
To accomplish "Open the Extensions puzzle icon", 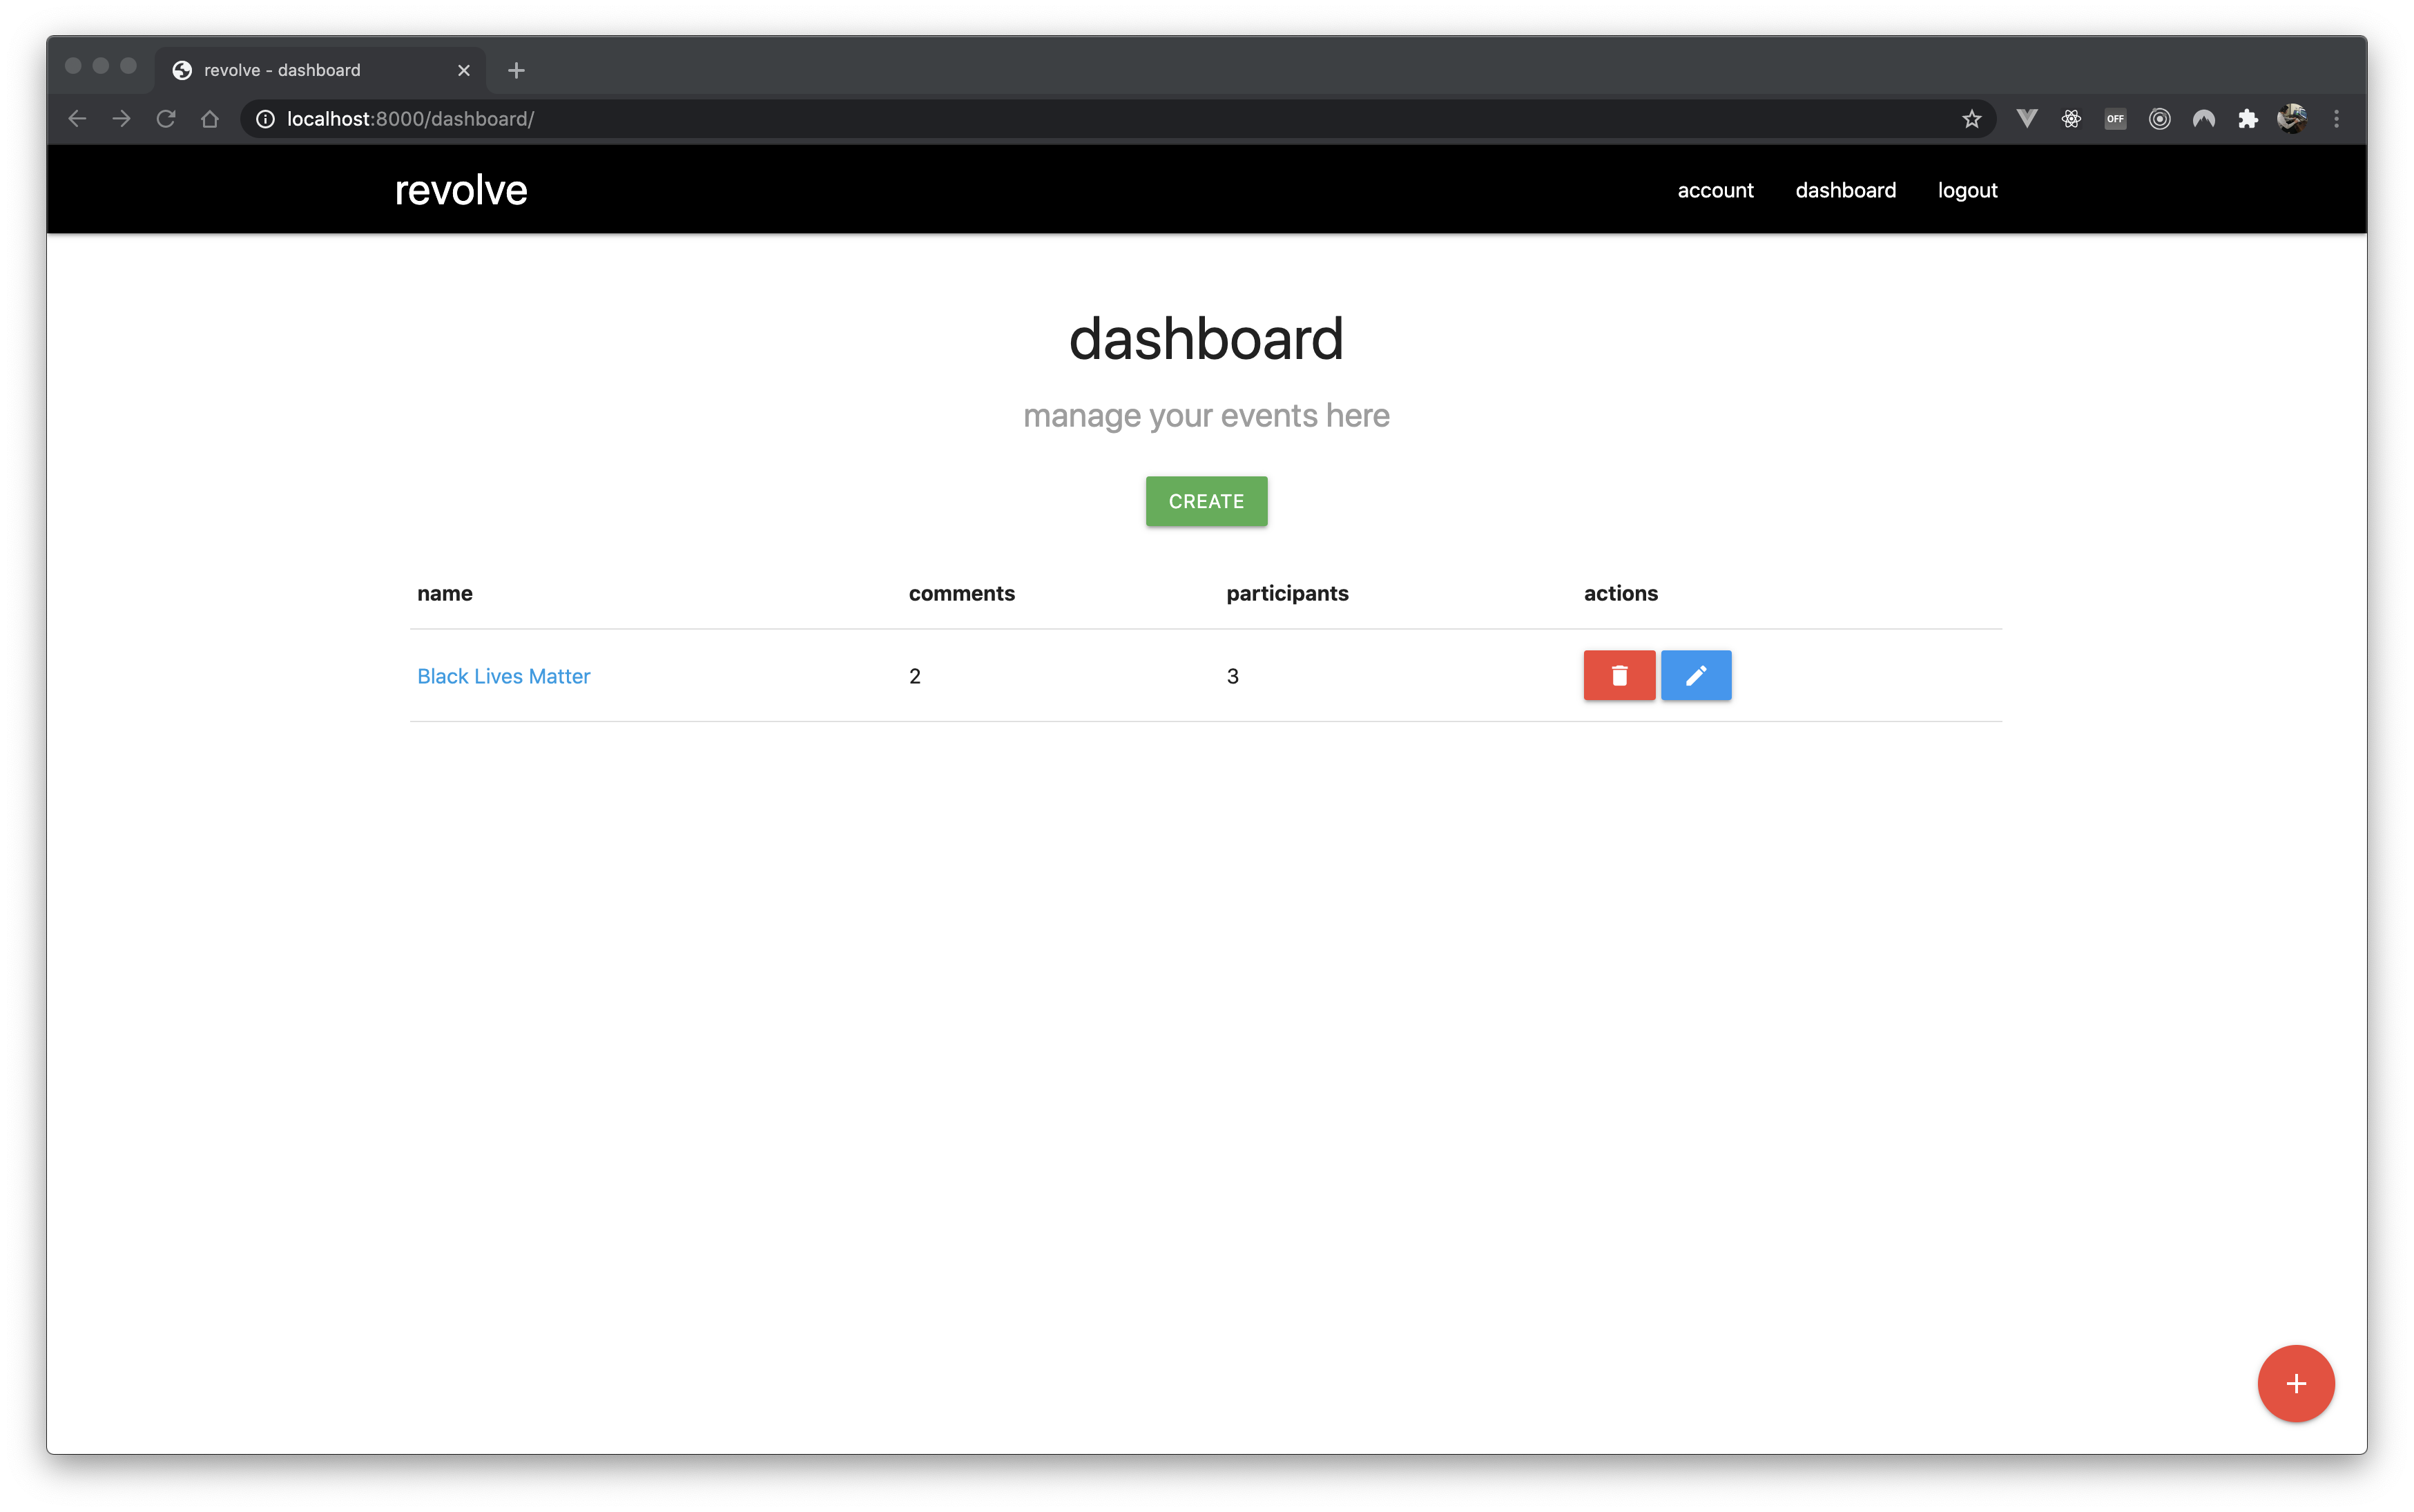I will pyautogui.click(x=2248, y=119).
